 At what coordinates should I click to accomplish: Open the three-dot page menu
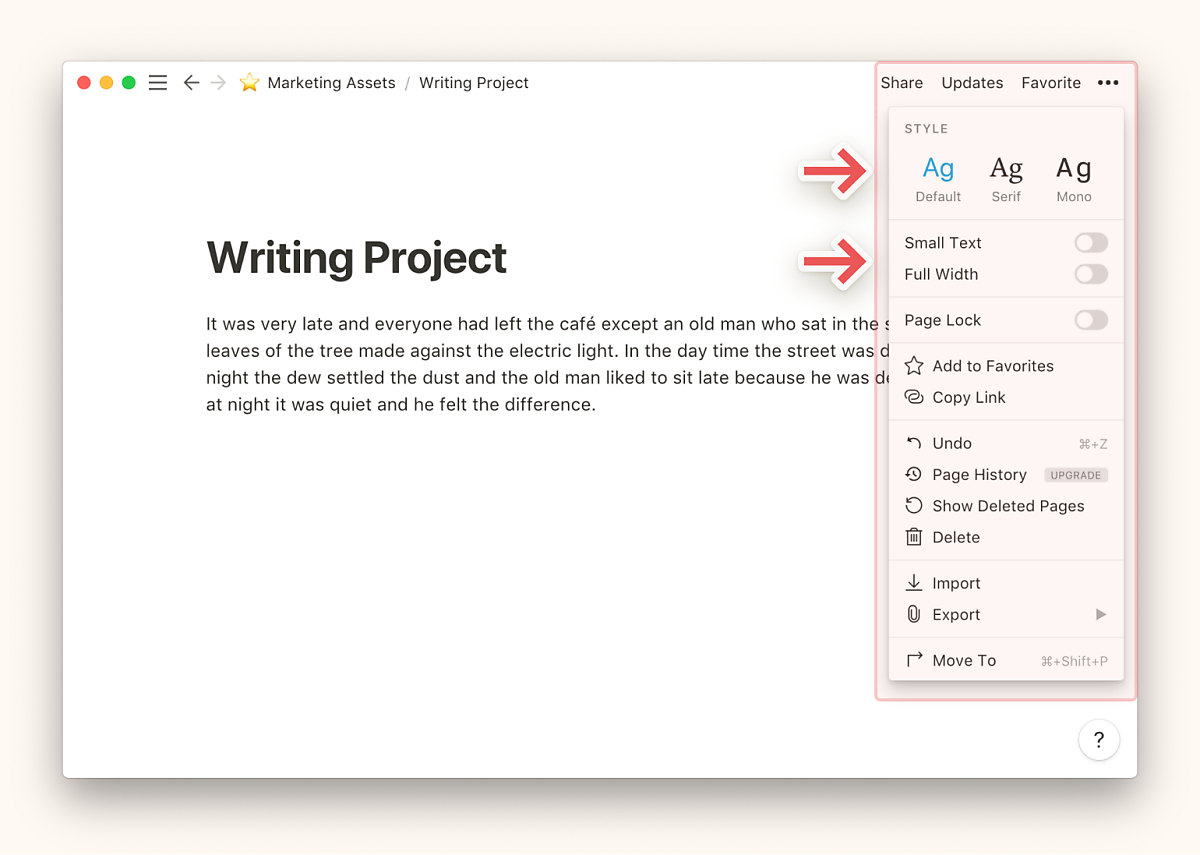[x=1108, y=83]
